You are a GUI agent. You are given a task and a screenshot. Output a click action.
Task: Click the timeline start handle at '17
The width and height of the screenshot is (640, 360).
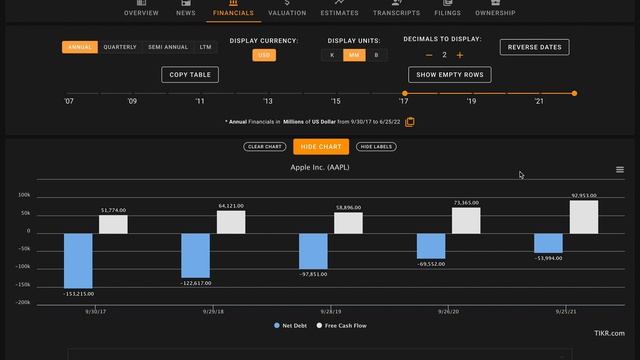click(404, 93)
